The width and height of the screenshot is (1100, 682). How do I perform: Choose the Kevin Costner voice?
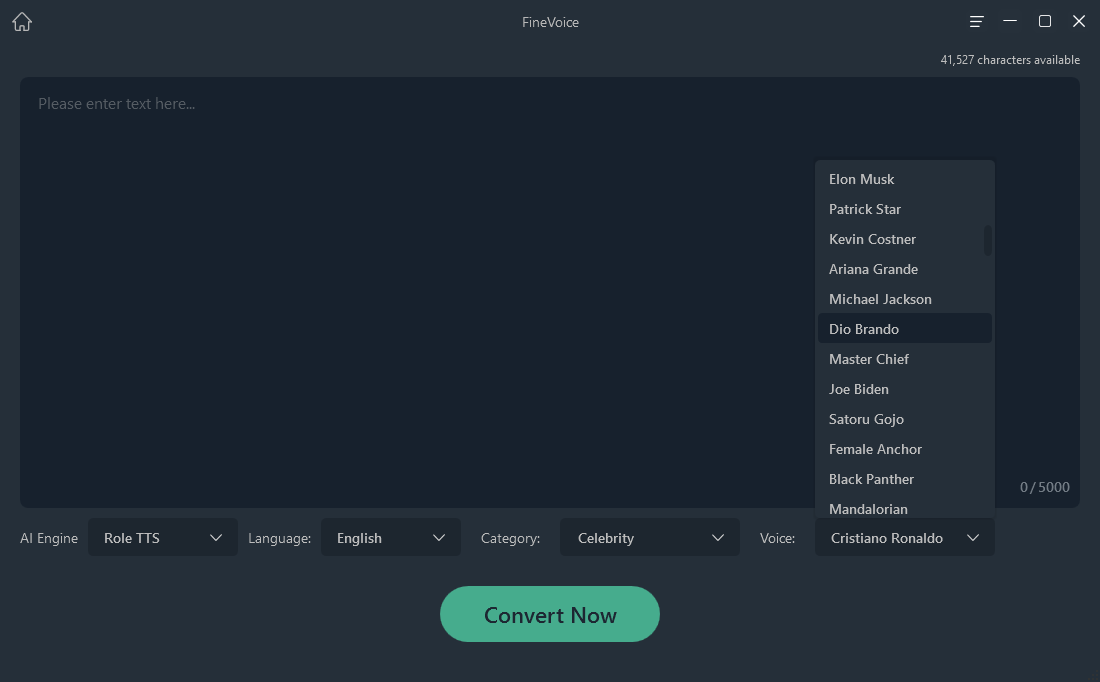[901, 239]
